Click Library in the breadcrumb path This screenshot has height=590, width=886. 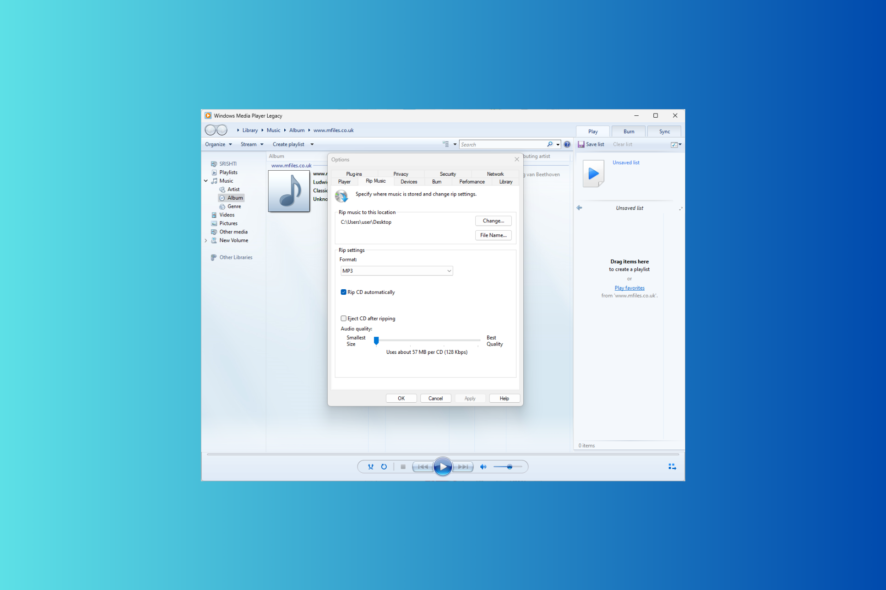[250, 130]
